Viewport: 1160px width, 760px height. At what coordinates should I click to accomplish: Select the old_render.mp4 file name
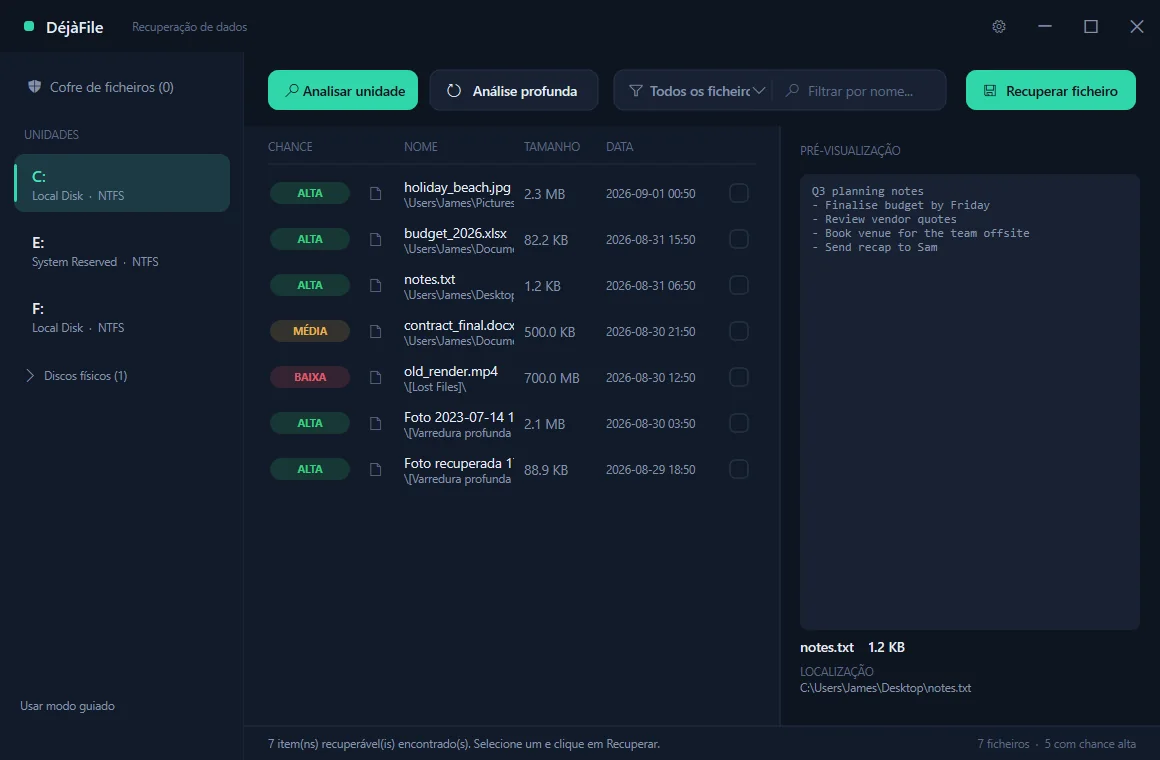[451, 371]
